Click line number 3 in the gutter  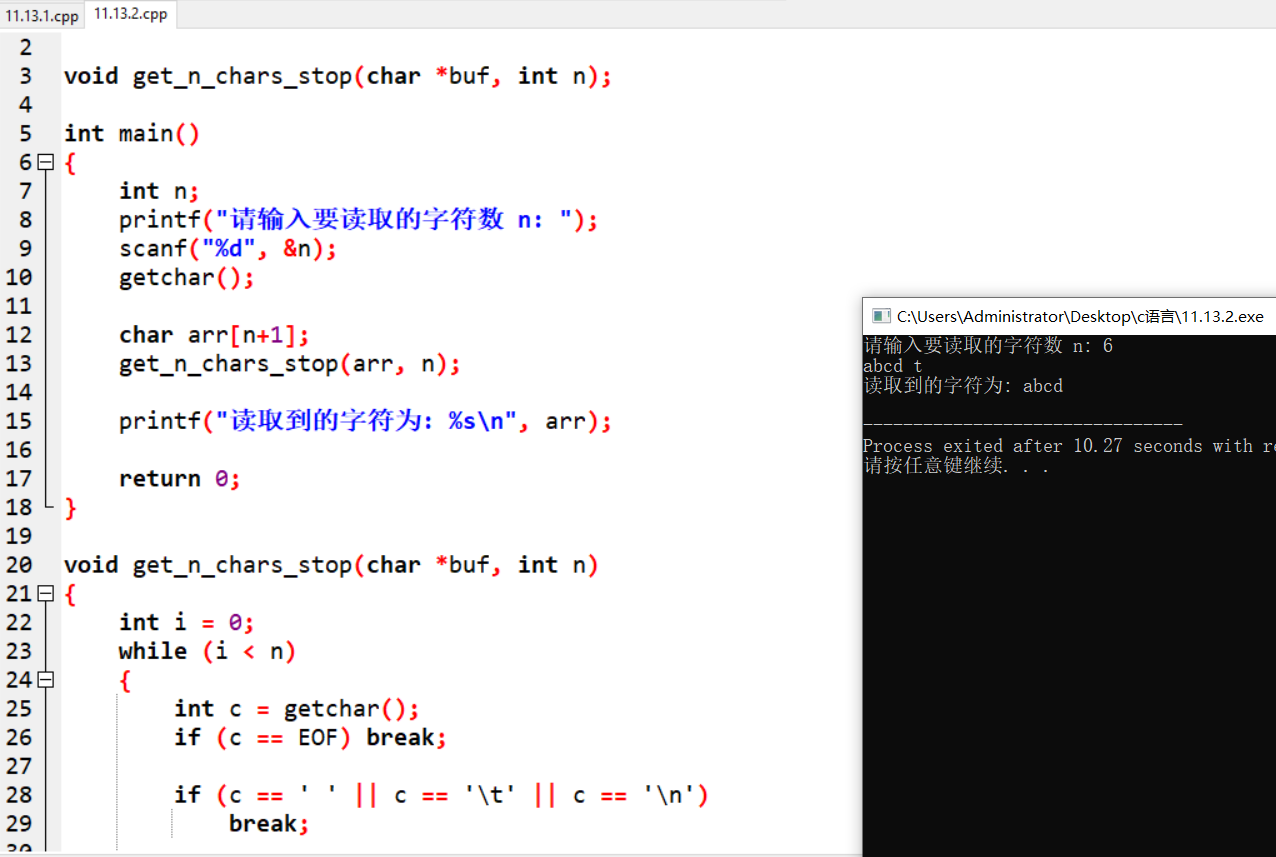pyautogui.click(x=25, y=76)
